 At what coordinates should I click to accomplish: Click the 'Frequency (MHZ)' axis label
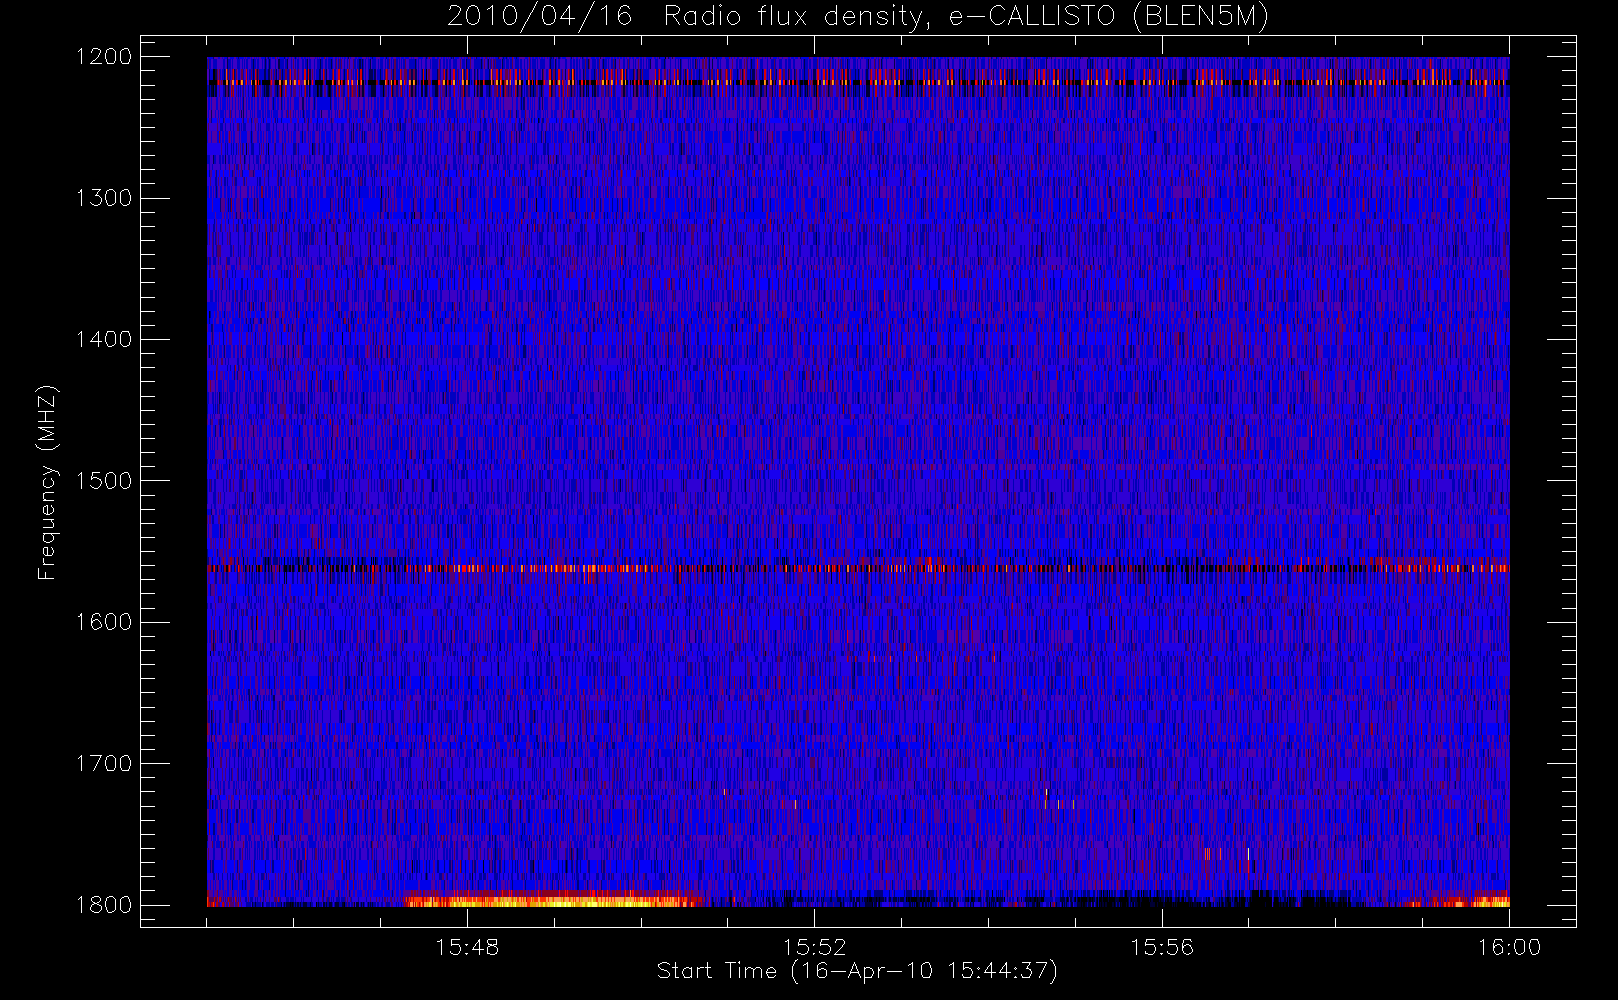point(47,482)
